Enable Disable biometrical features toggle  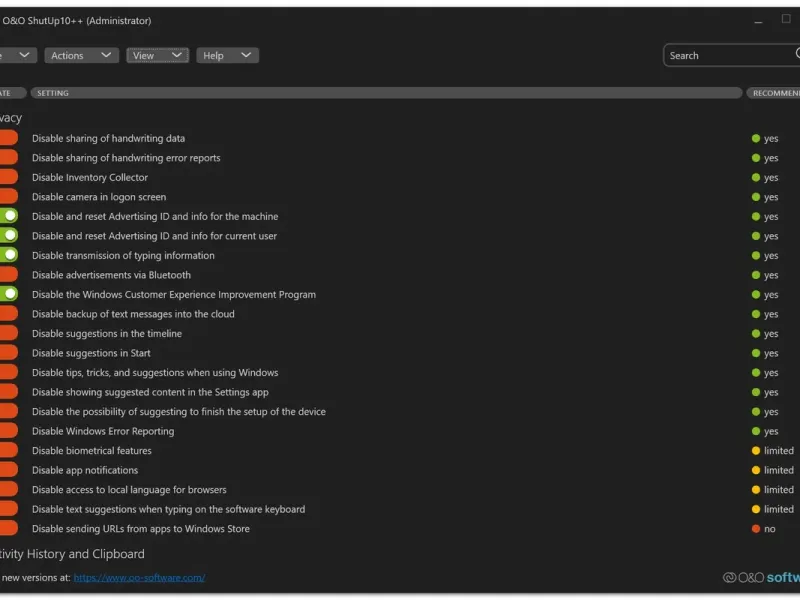coord(9,451)
